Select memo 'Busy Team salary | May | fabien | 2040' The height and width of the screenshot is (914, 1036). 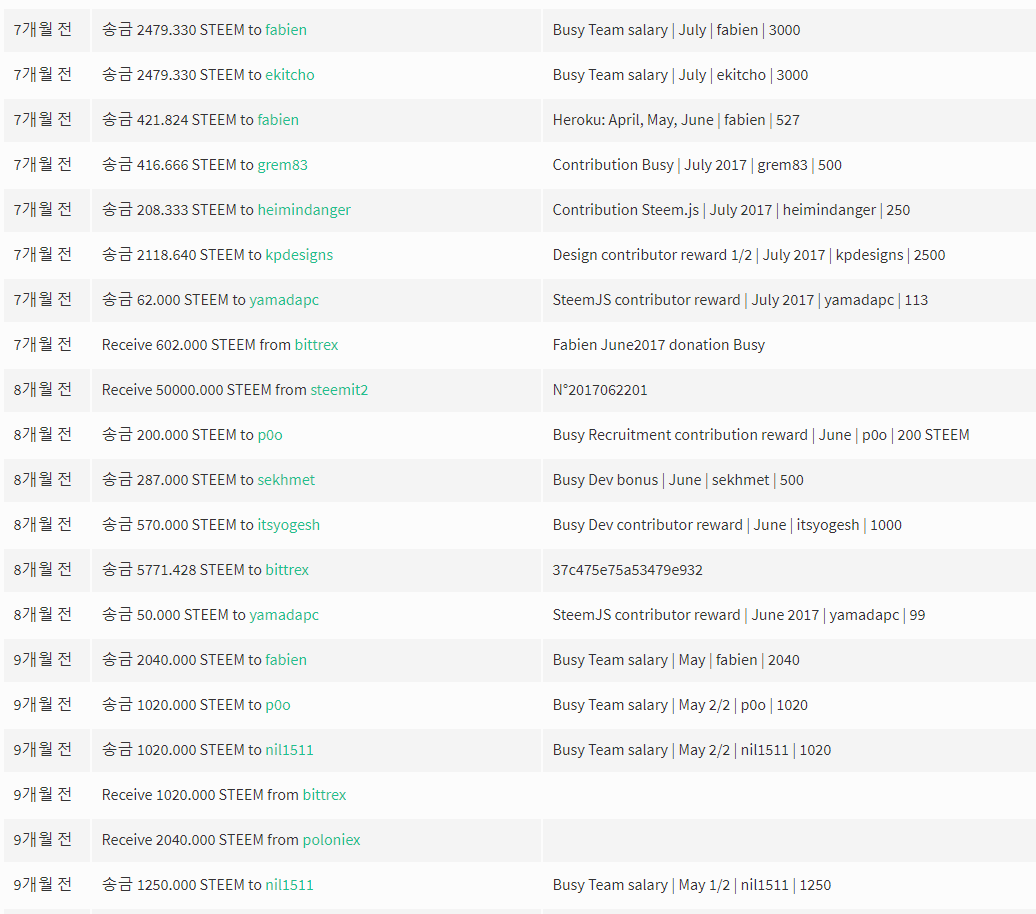coord(676,660)
